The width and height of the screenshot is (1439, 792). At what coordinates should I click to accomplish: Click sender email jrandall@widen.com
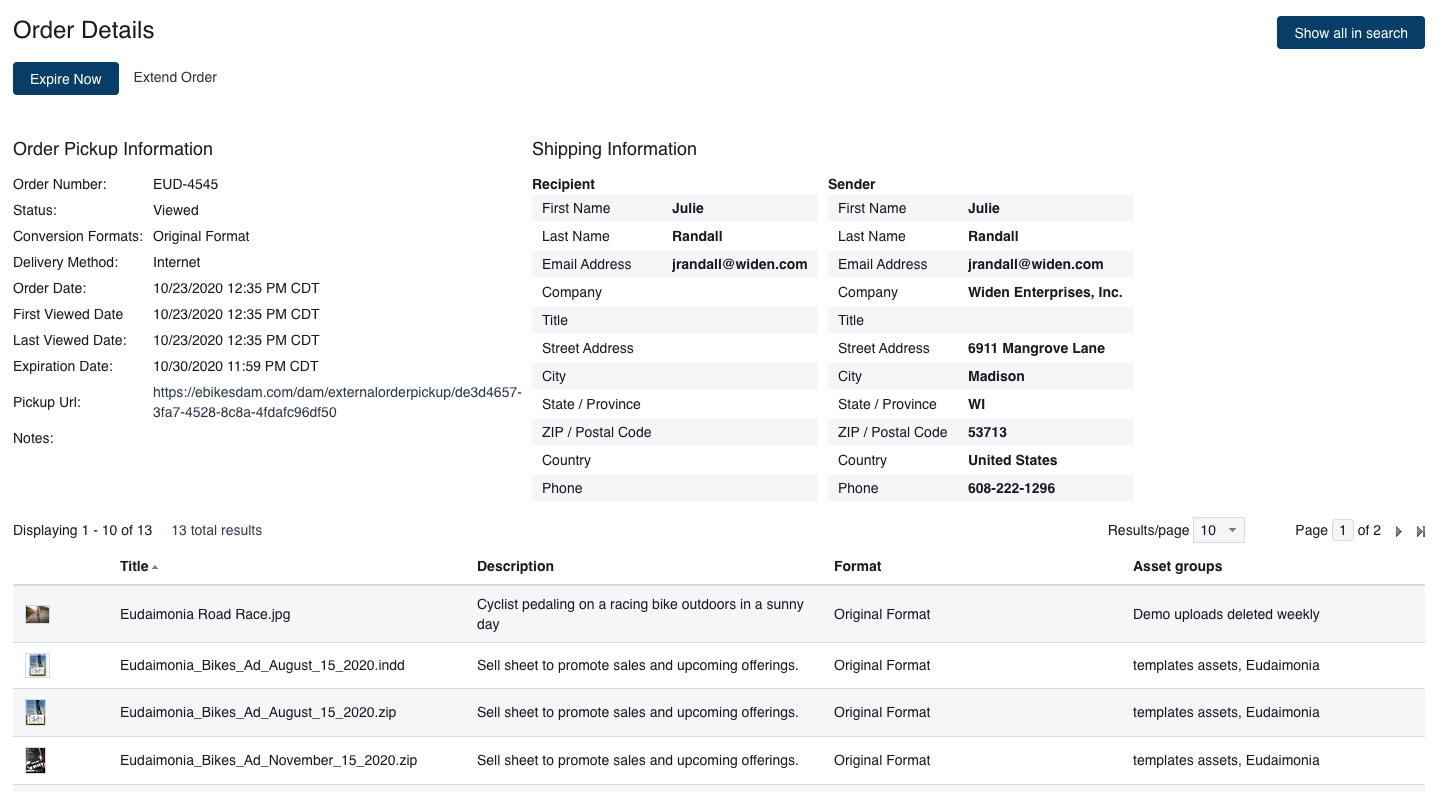tap(1035, 264)
